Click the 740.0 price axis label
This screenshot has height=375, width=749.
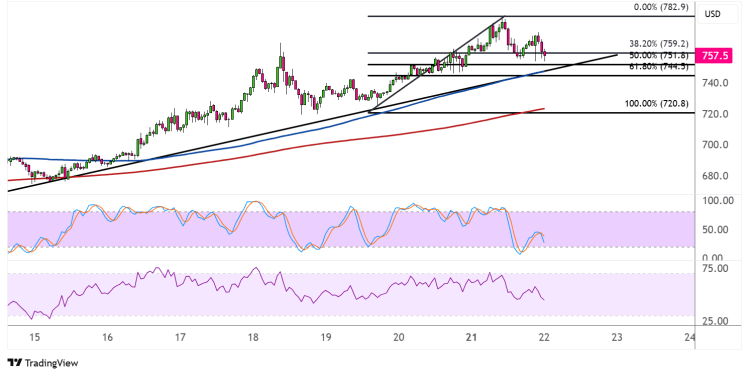click(716, 83)
